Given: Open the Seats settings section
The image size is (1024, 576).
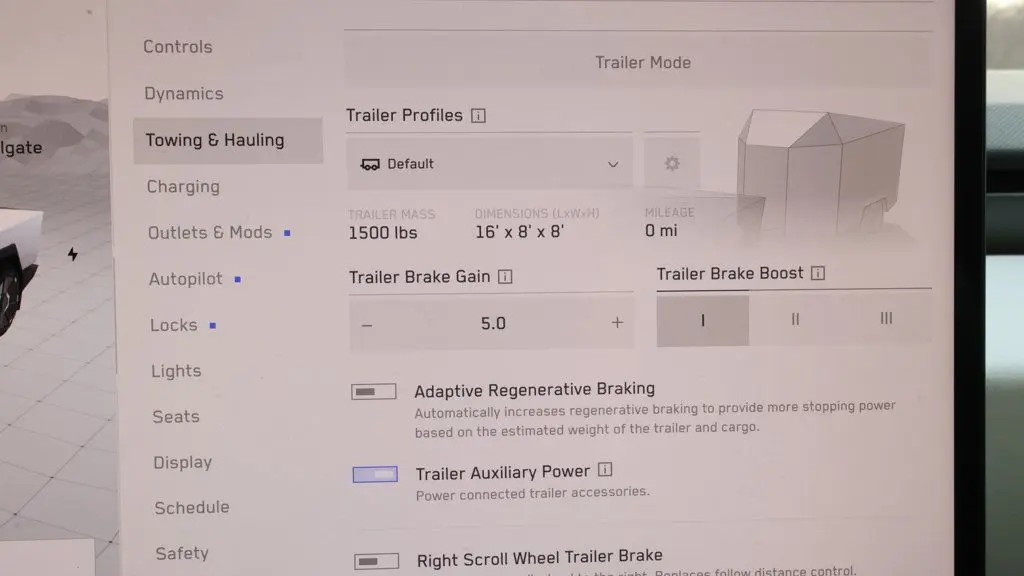Looking at the screenshot, I should 176,417.
